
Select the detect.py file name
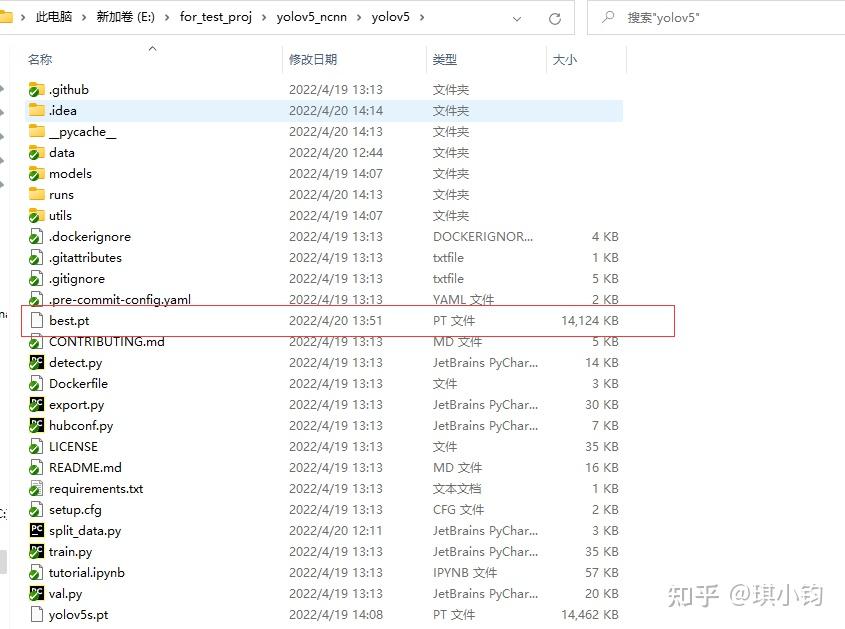75,363
